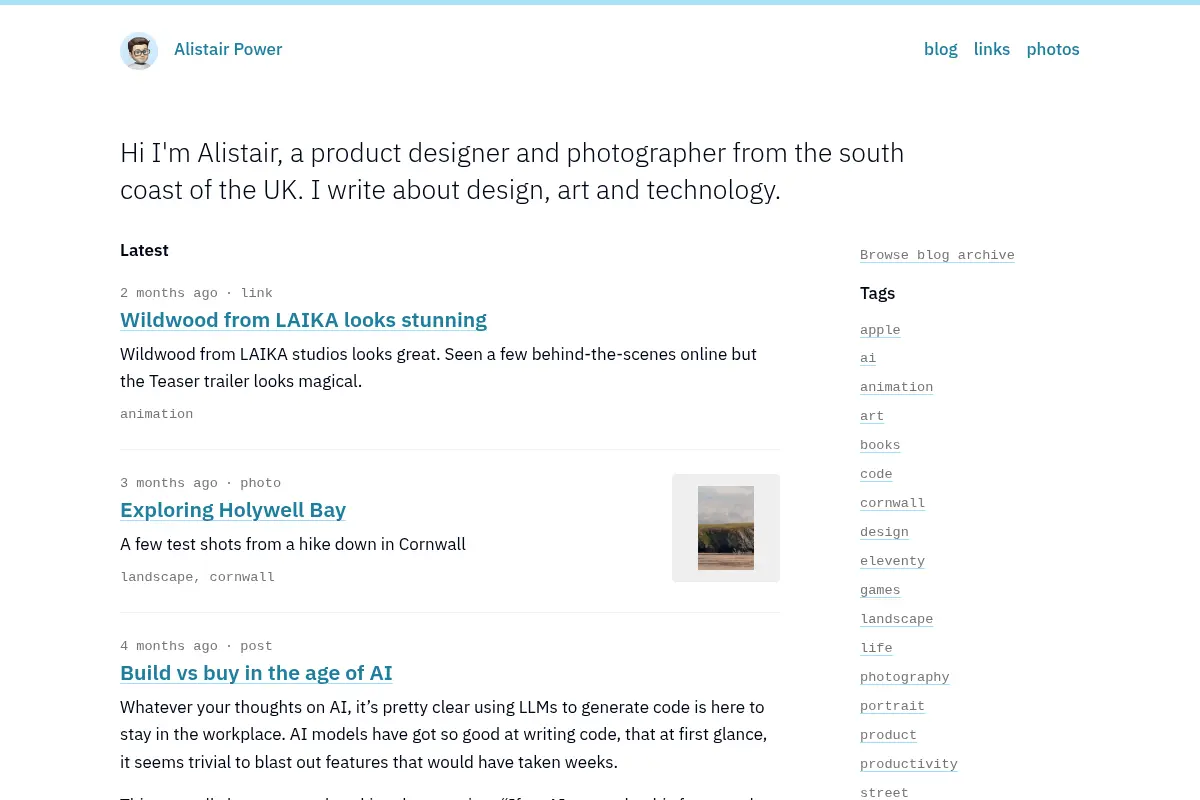
Task: Open "Wildwood from LAIKA looks stunning" post
Action: coord(303,320)
